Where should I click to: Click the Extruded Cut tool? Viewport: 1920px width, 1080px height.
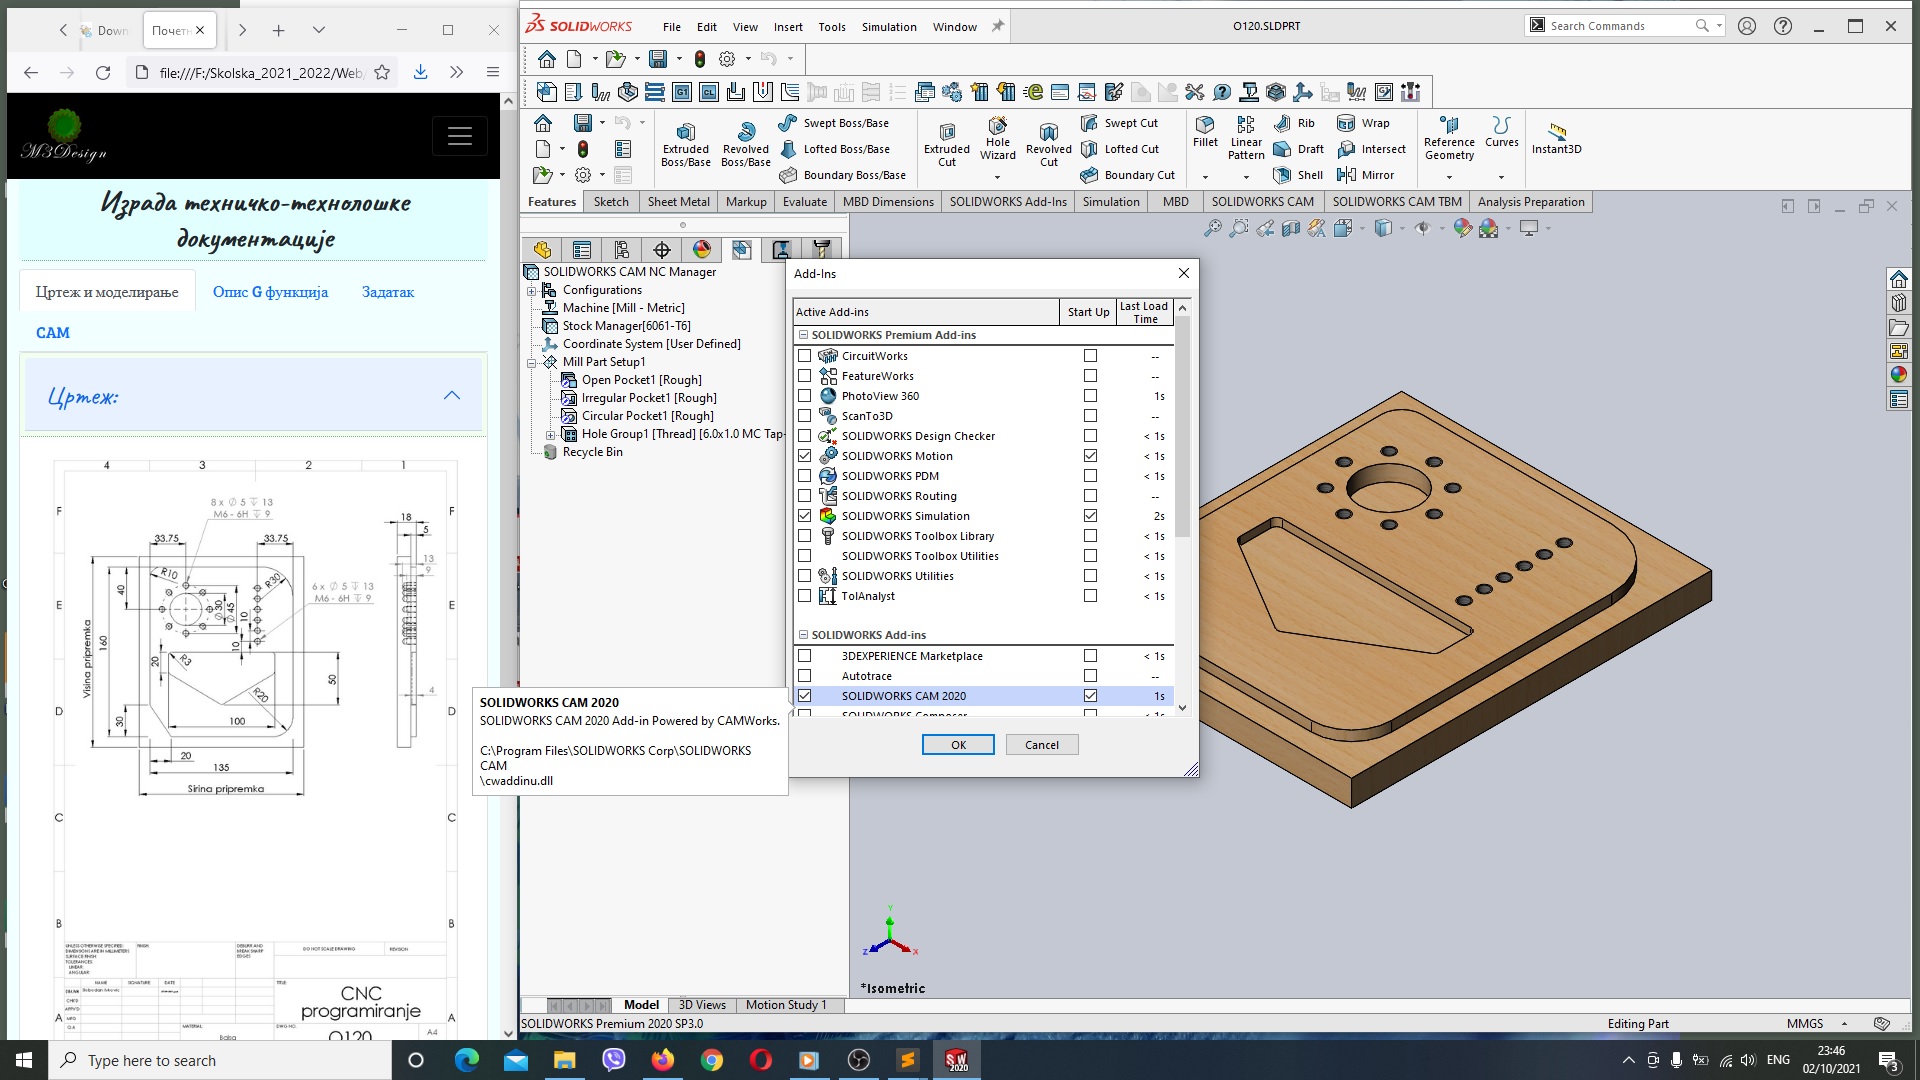[x=947, y=144]
